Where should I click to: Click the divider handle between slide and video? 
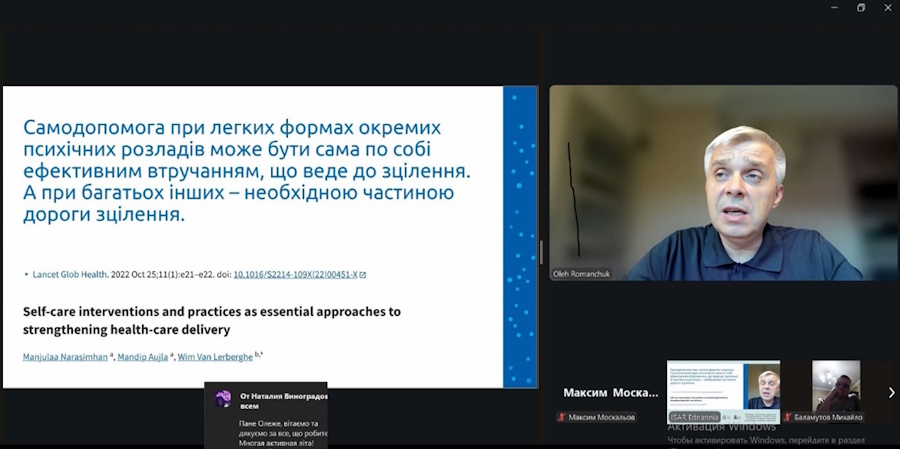[542, 250]
